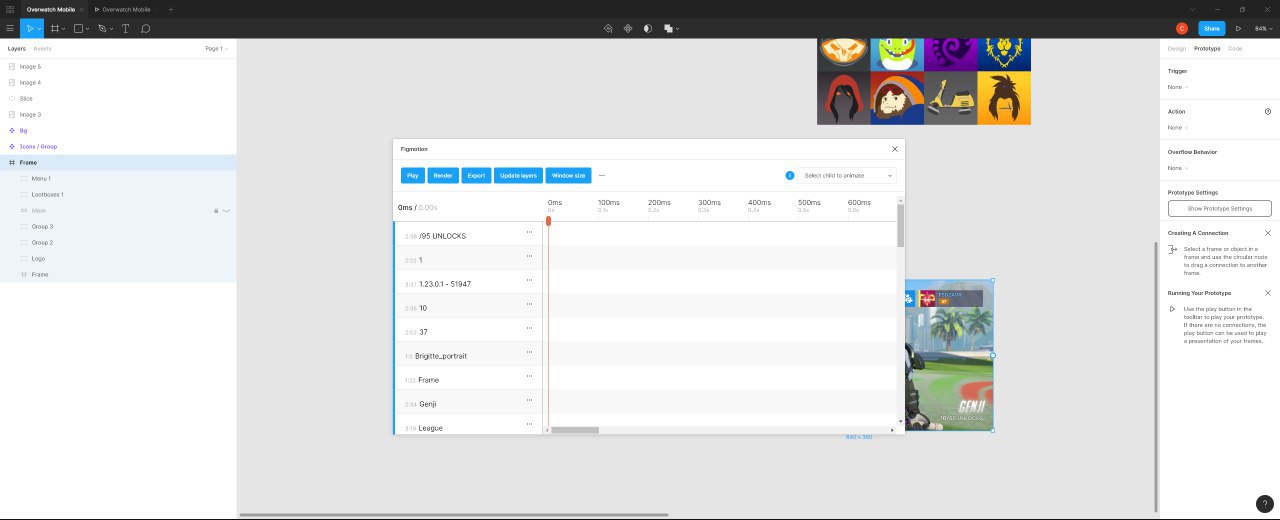
Task: Add a new tab with plus icon
Action: pos(171,9)
